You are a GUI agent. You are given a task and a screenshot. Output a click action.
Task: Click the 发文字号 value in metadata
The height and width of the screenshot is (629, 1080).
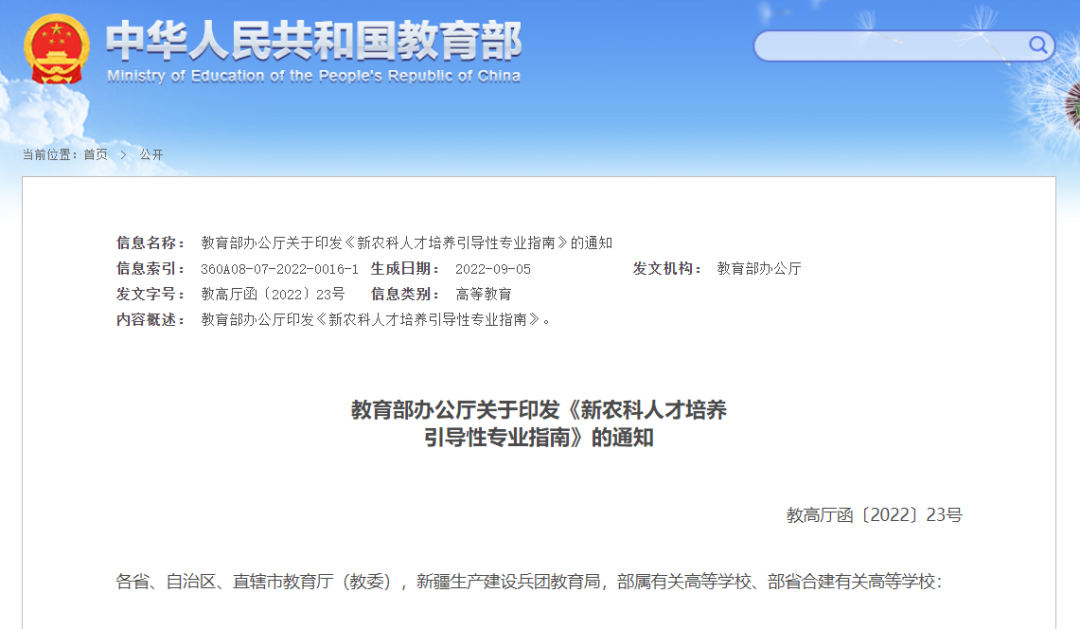point(272,294)
